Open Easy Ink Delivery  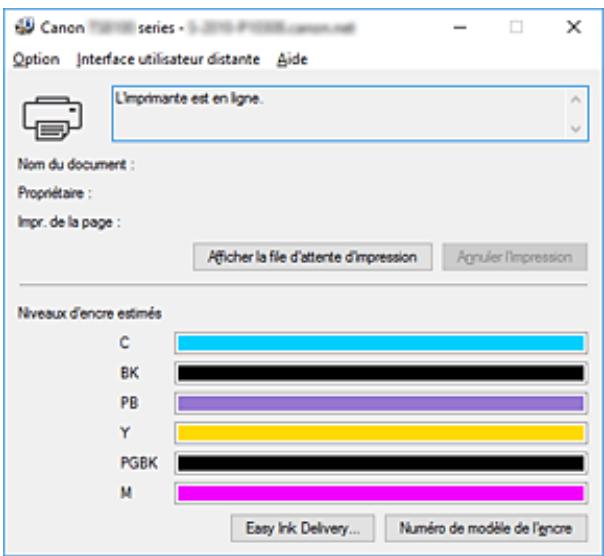(302, 528)
